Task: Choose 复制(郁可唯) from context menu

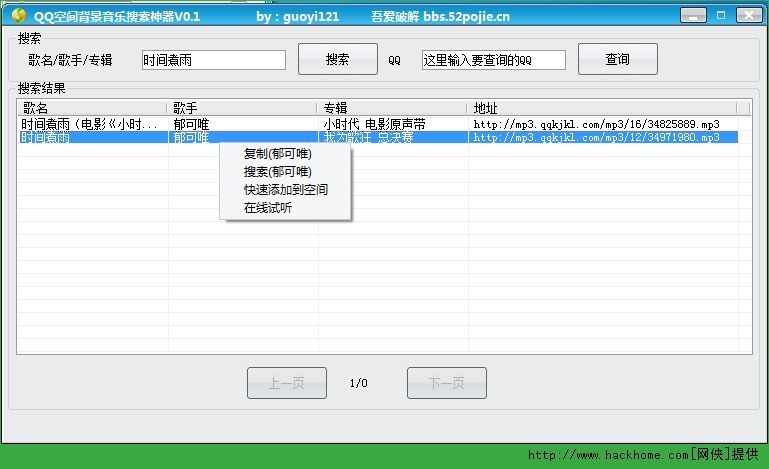Action: point(278,154)
